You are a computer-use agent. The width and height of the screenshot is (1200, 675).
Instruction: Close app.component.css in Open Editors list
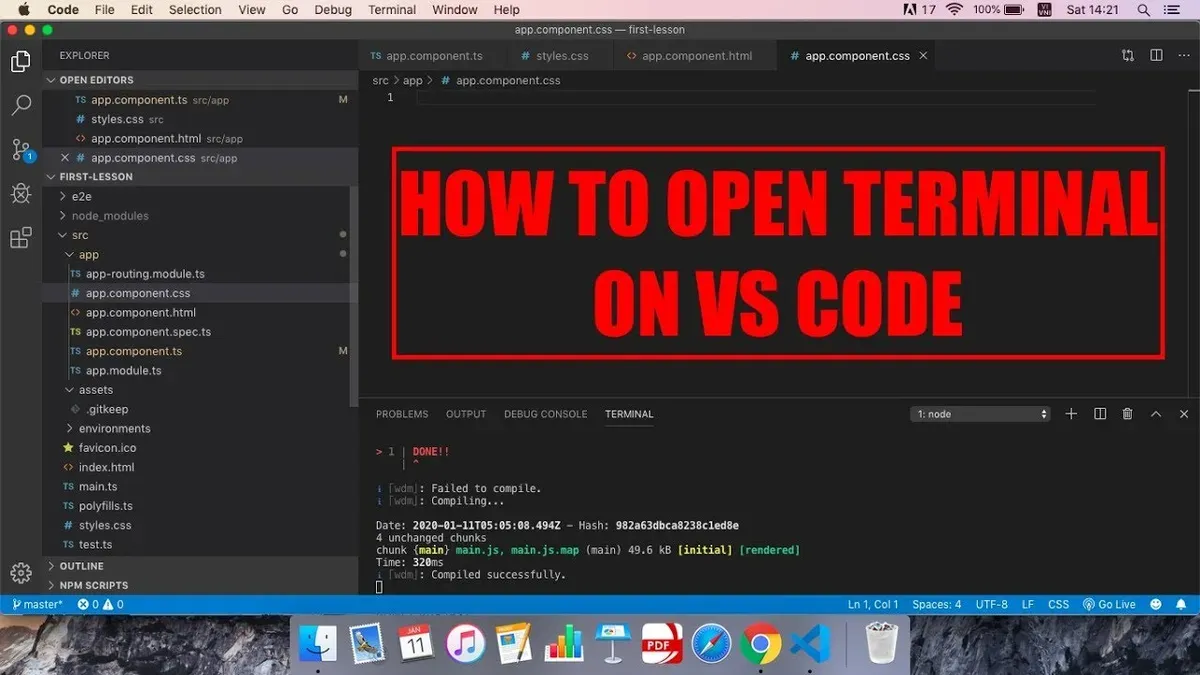(x=65, y=158)
